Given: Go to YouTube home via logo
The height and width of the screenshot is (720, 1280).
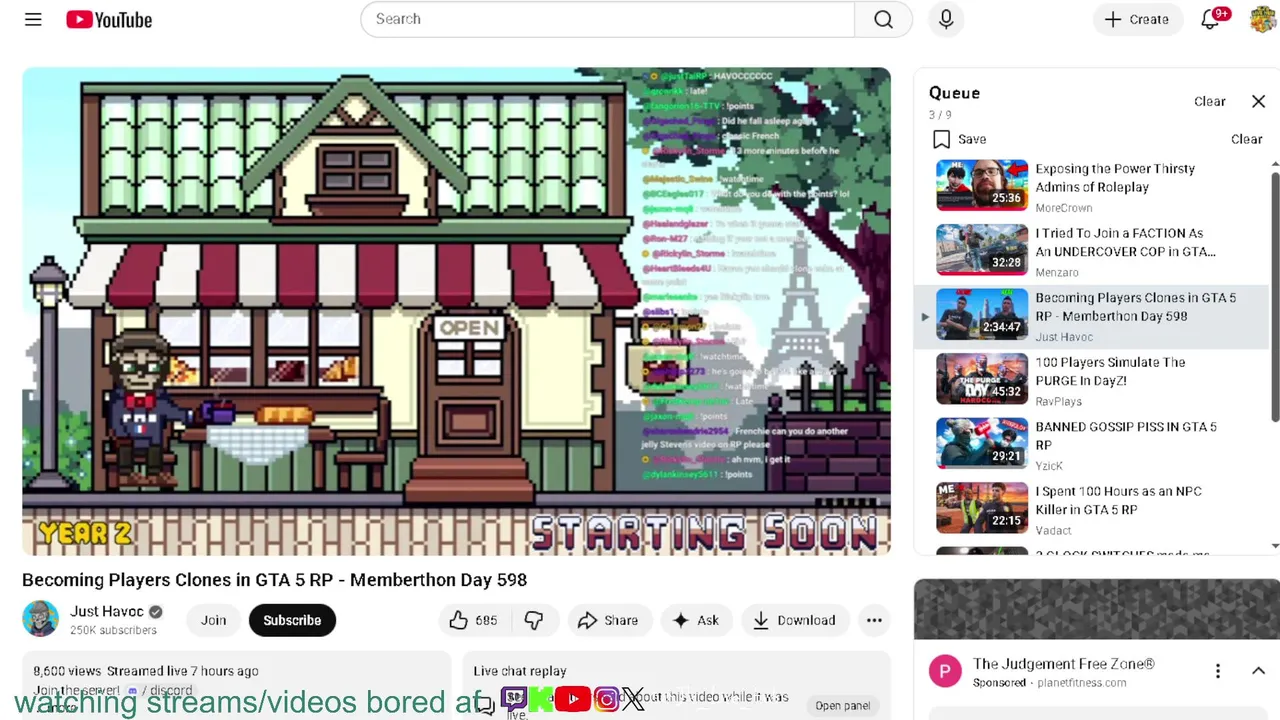Looking at the screenshot, I should click(x=109, y=19).
